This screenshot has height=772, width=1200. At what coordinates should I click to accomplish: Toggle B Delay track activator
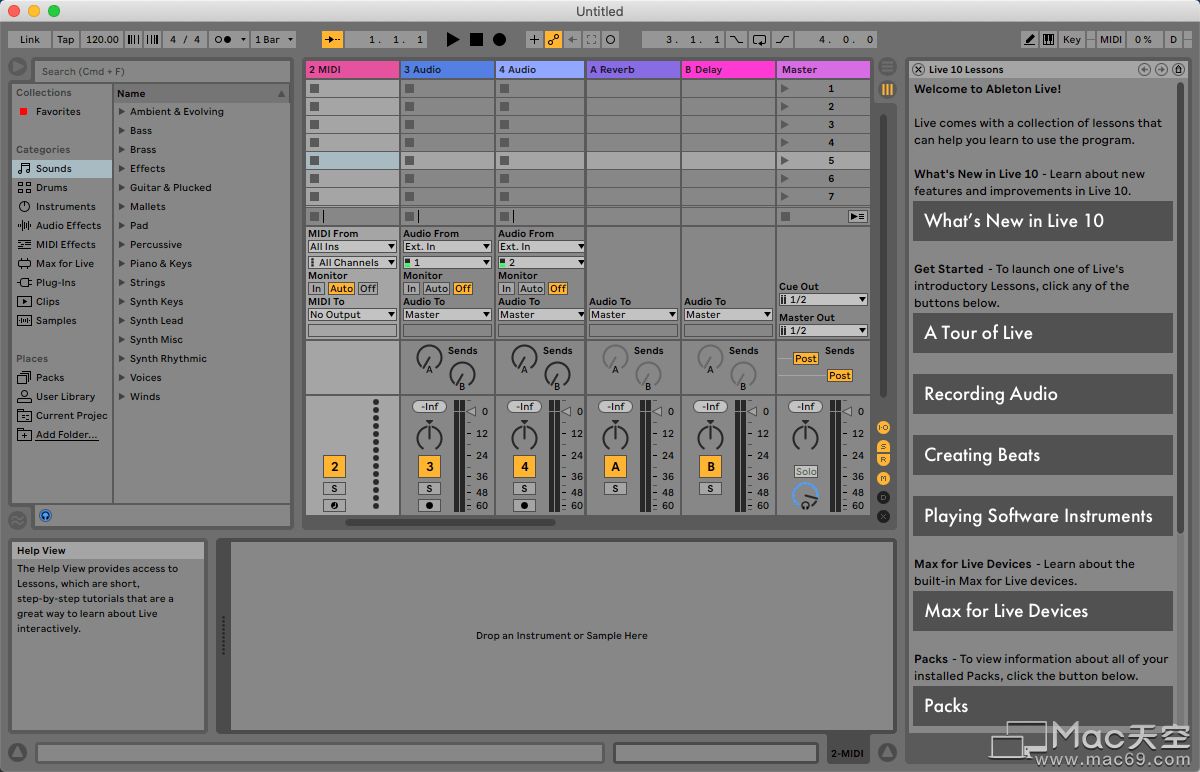tap(710, 466)
